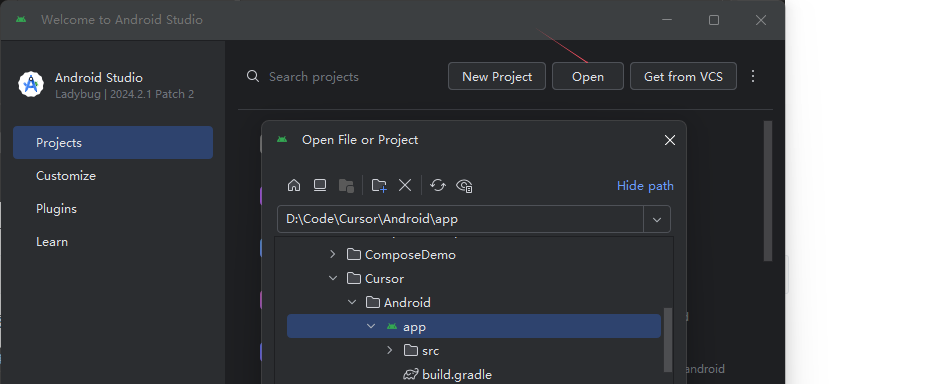Click the path input field

tap(460, 219)
